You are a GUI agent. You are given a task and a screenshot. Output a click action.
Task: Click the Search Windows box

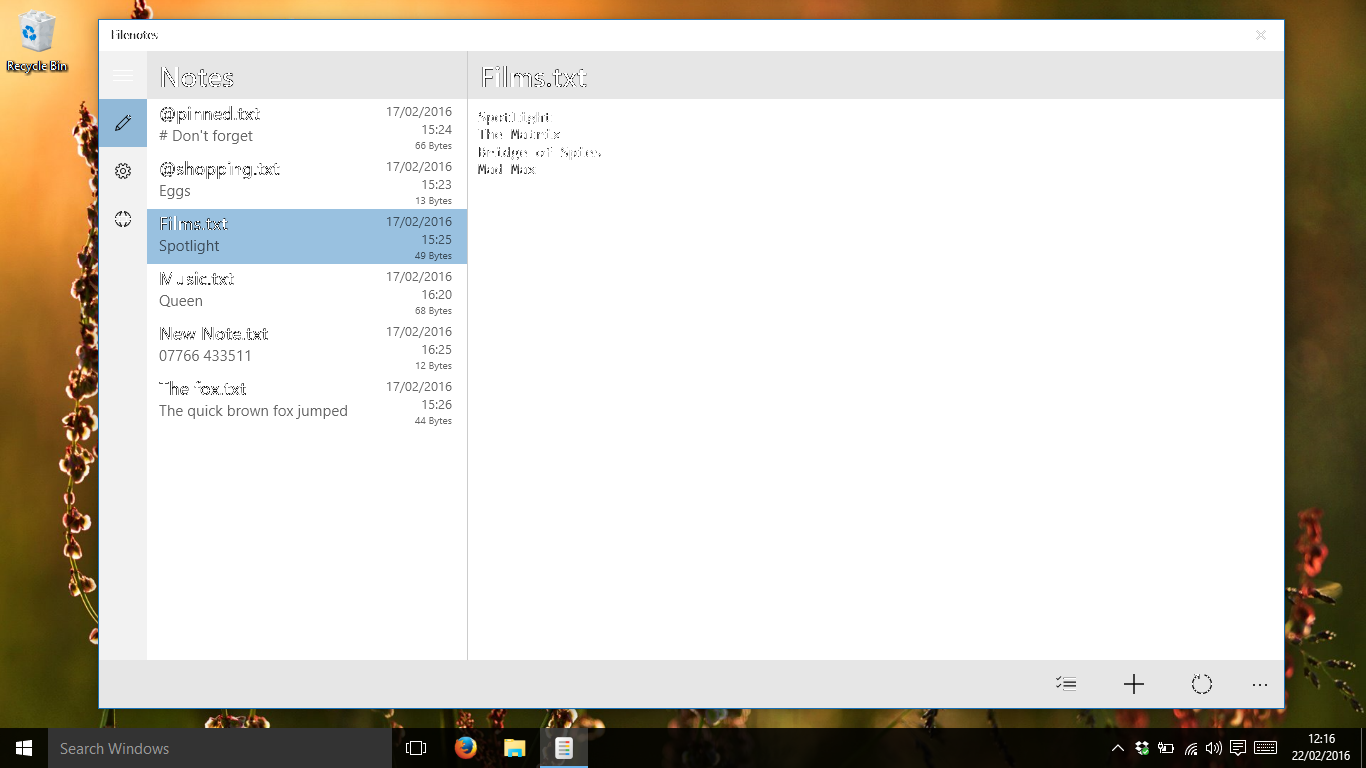pyautogui.click(x=220, y=748)
